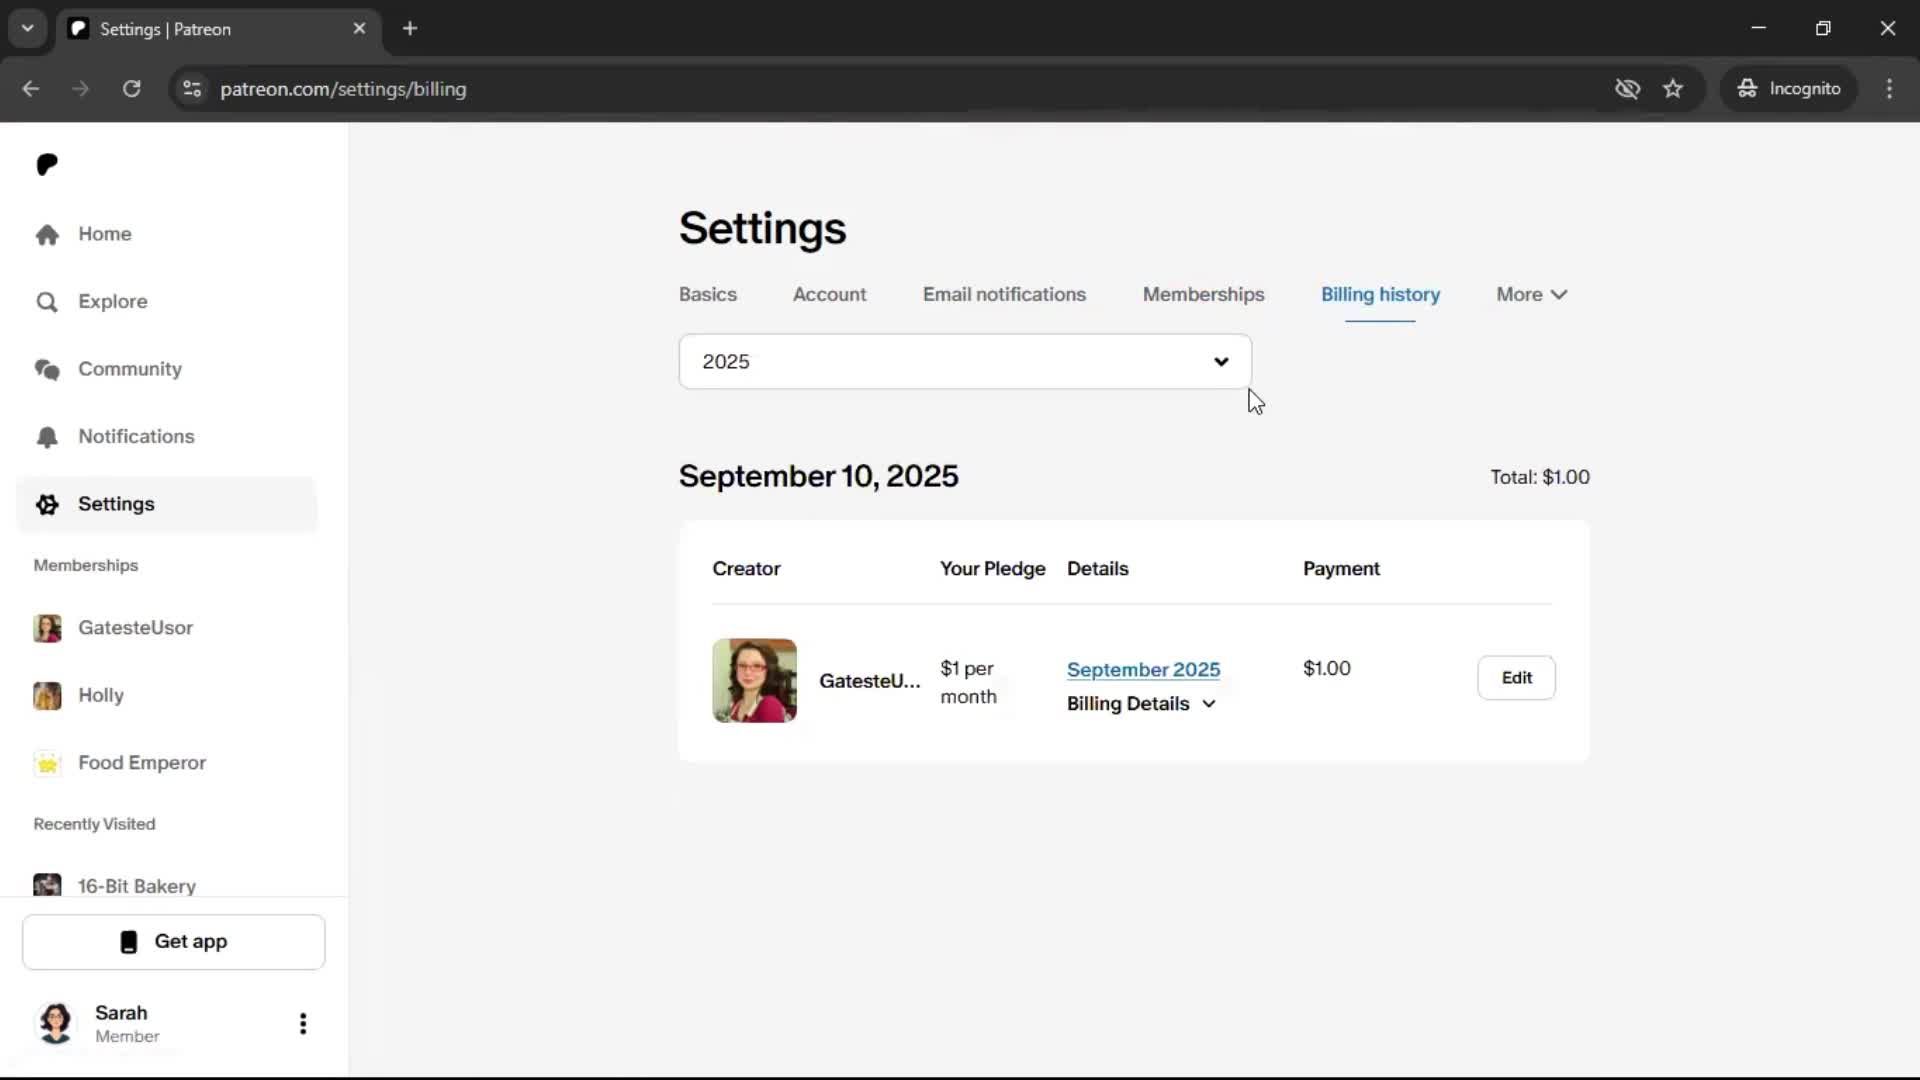Click the Recently Visited label

click(94, 825)
